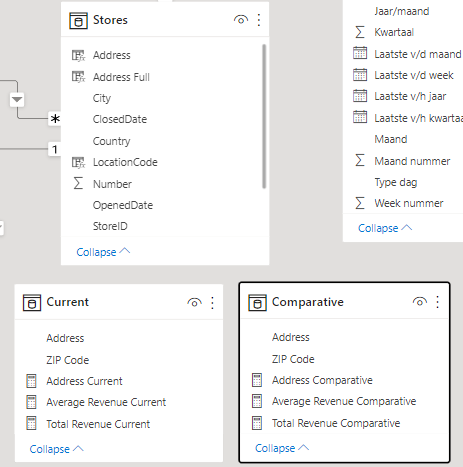The image size is (463, 467).
Task: Click the Comparative table title
Action: [308, 302]
